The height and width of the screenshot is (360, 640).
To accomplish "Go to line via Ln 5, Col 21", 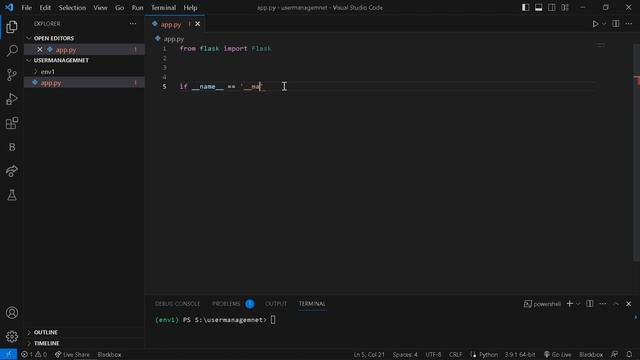I will (369, 355).
